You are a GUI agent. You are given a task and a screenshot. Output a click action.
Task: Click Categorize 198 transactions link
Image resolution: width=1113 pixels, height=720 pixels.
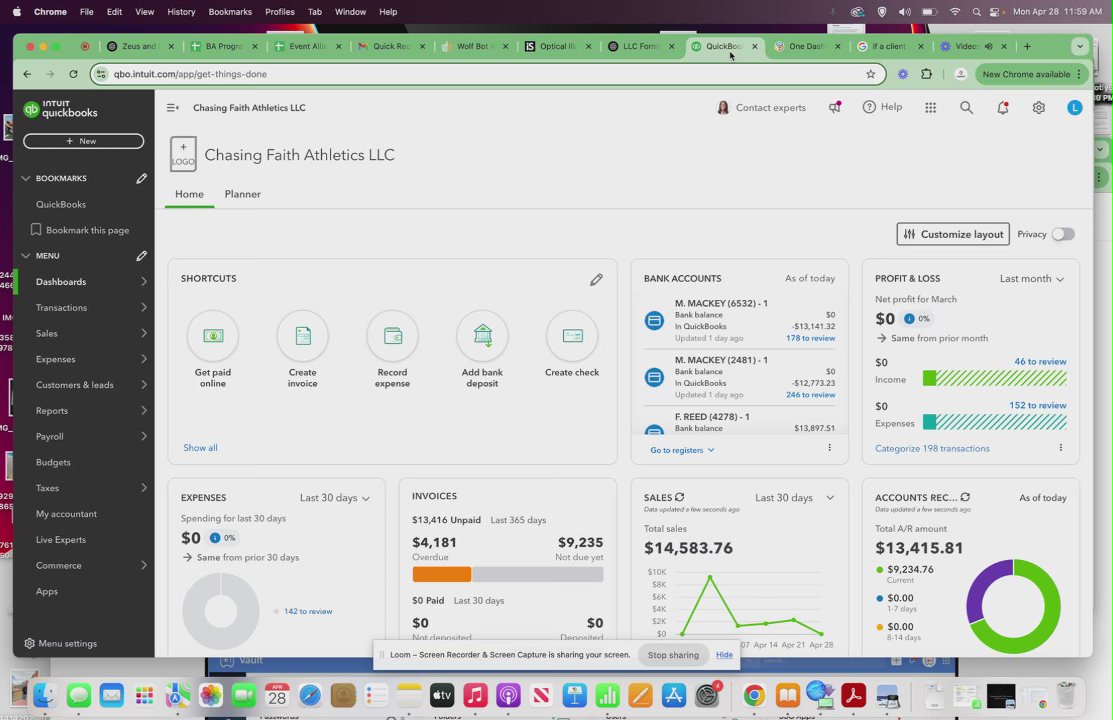click(x=932, y=449)
